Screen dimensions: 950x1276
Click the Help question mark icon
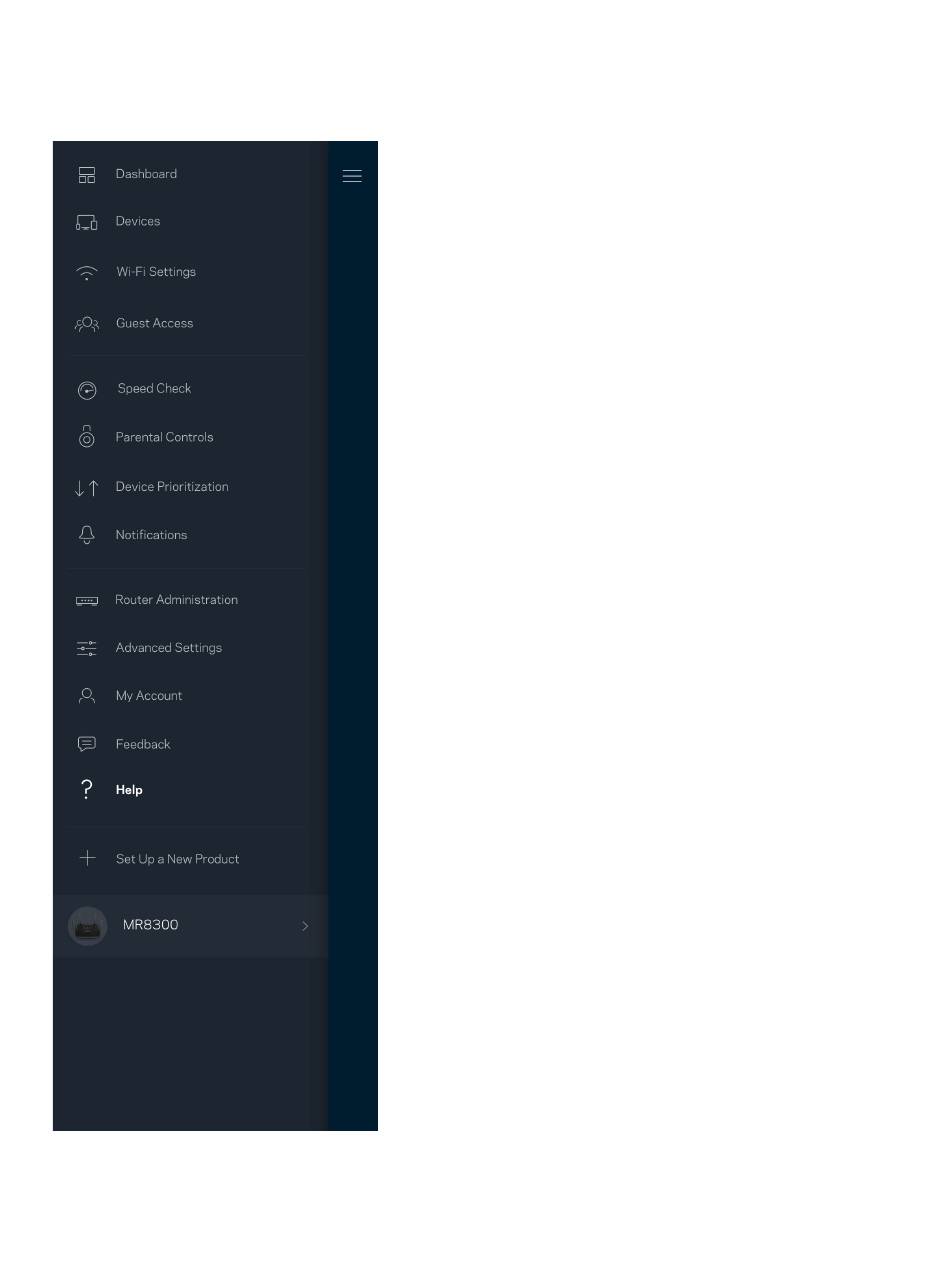click(87, 790)
